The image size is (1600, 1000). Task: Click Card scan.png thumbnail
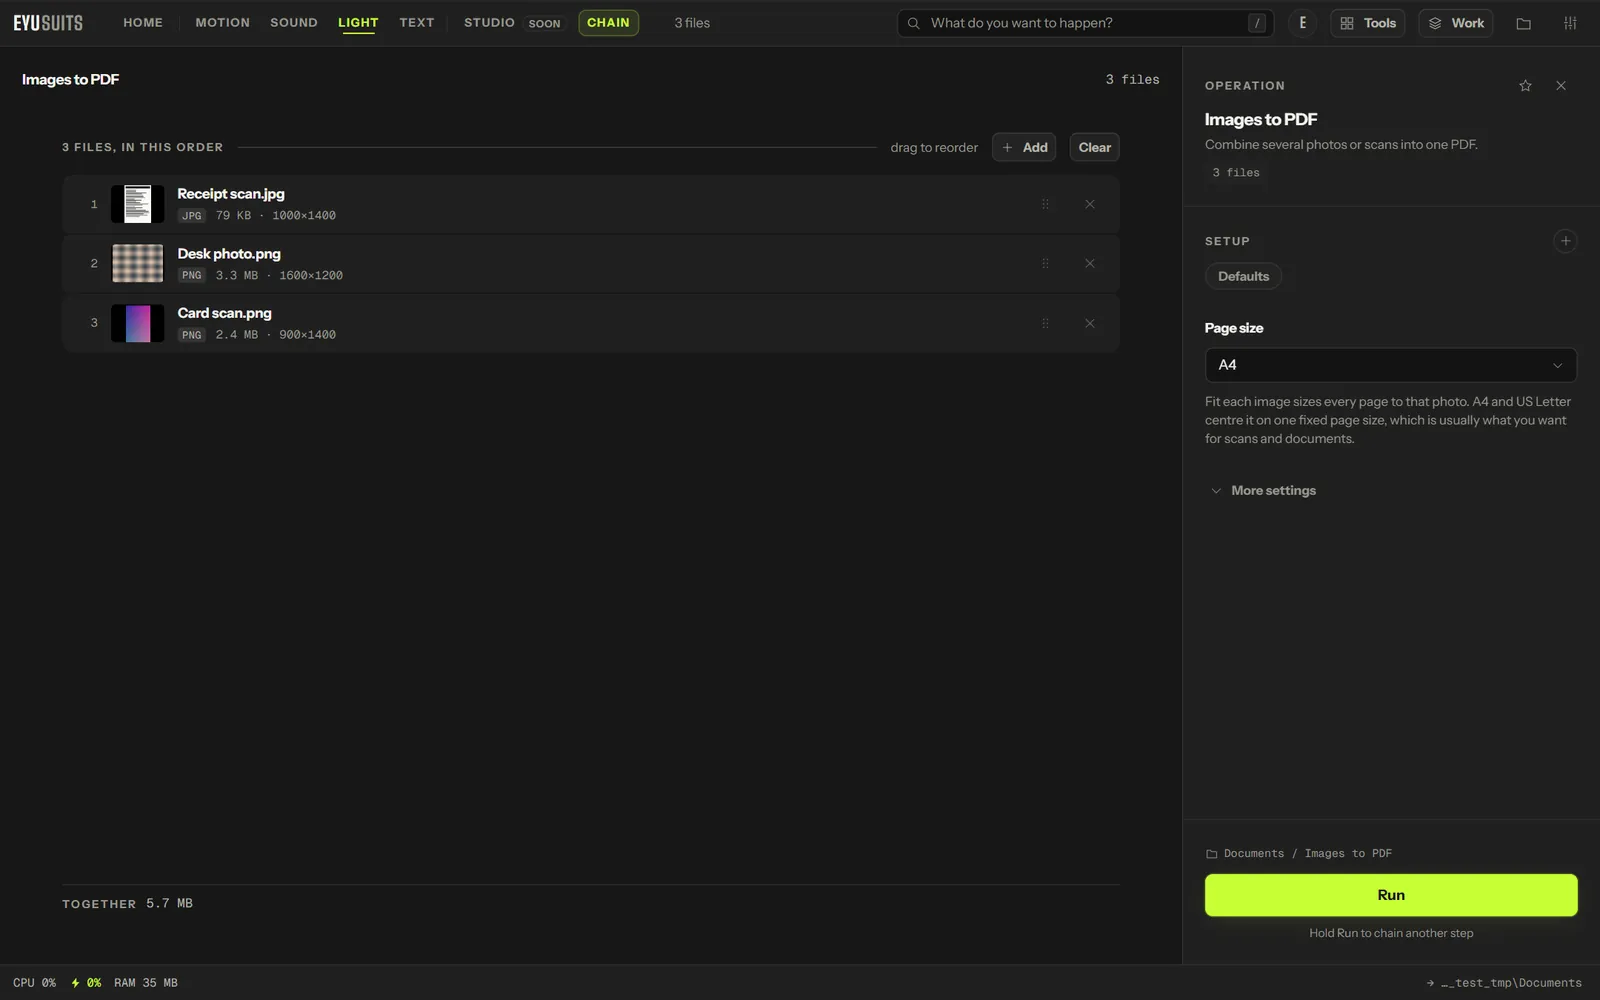point(137,324)
